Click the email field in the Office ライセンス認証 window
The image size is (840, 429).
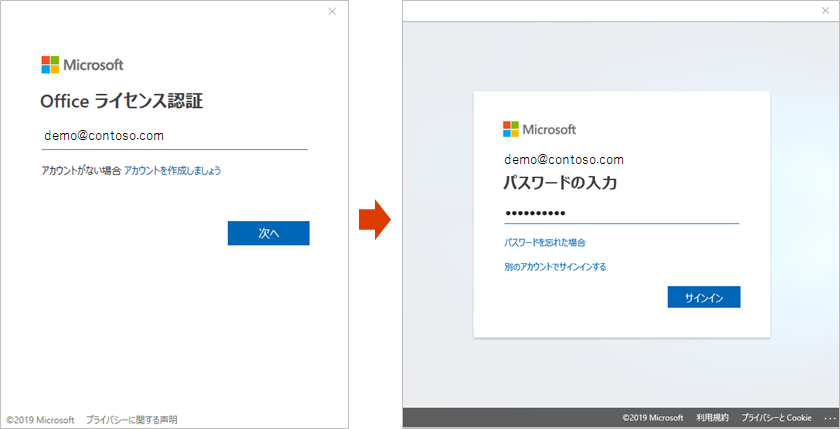point(175,137)
